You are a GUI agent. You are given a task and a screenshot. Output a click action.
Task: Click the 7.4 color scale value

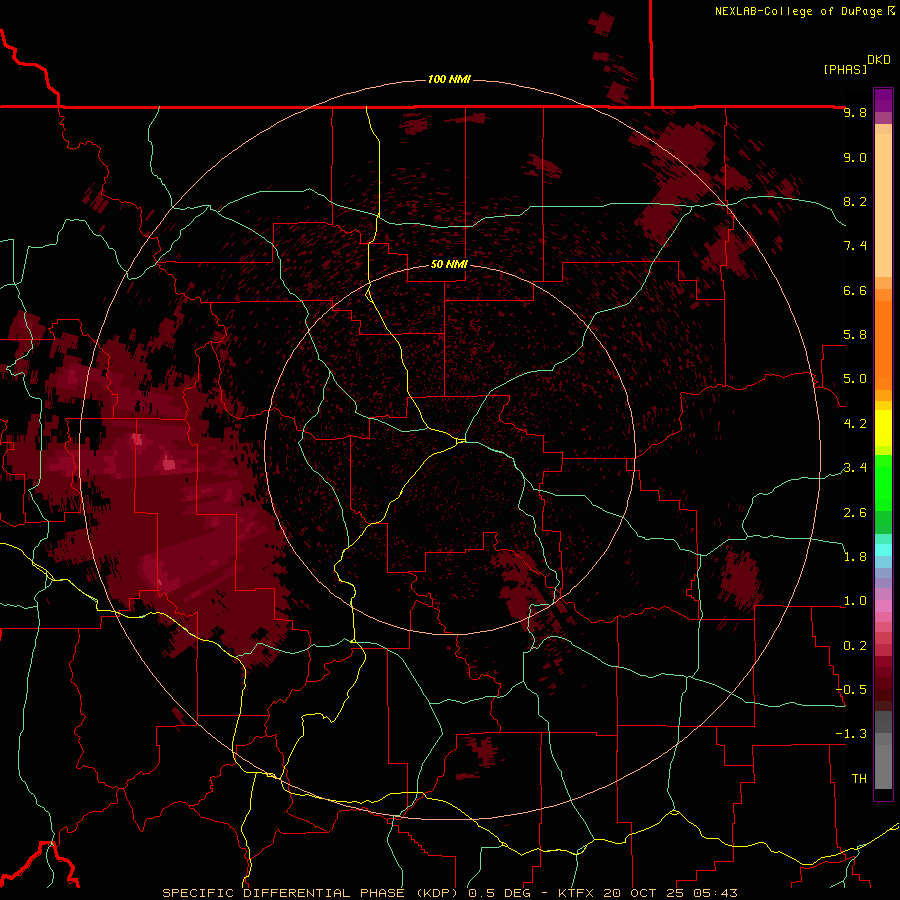tap(855, 246)
